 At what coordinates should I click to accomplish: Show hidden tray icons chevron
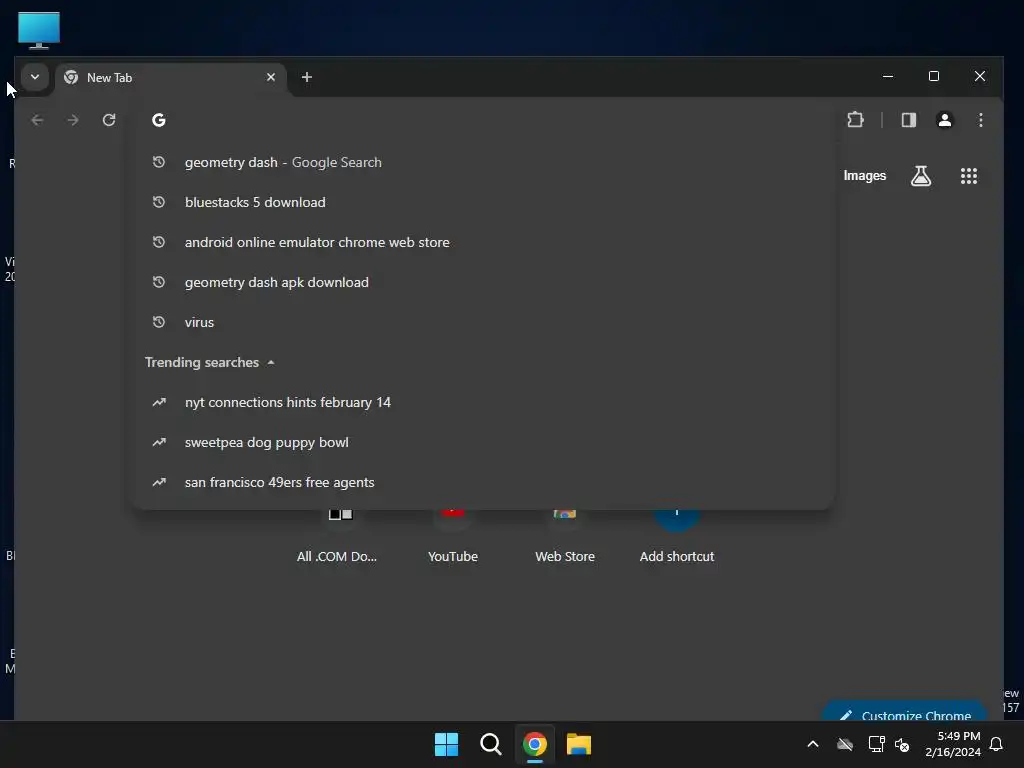pos(813,744)
